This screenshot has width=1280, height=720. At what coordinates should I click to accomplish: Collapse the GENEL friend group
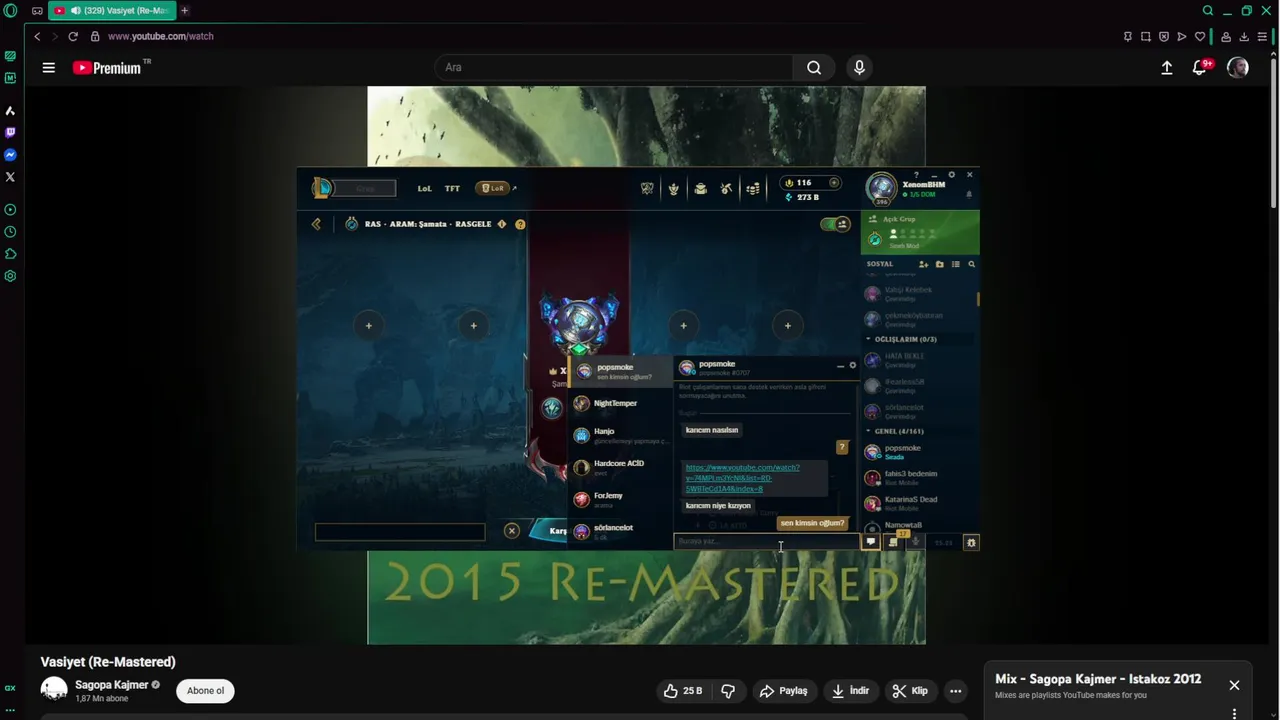click(x=868, y=431)
